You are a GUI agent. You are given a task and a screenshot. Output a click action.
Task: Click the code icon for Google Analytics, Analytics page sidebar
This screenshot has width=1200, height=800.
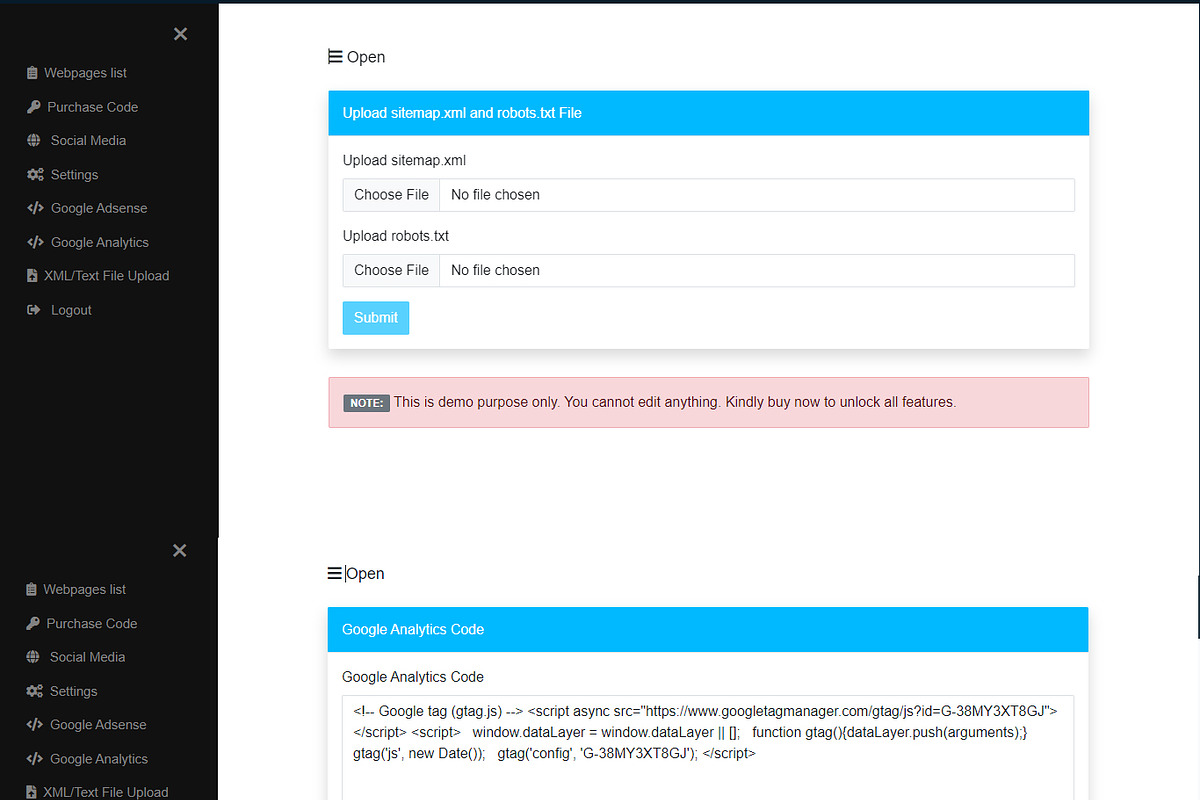[x=34, y=759]
